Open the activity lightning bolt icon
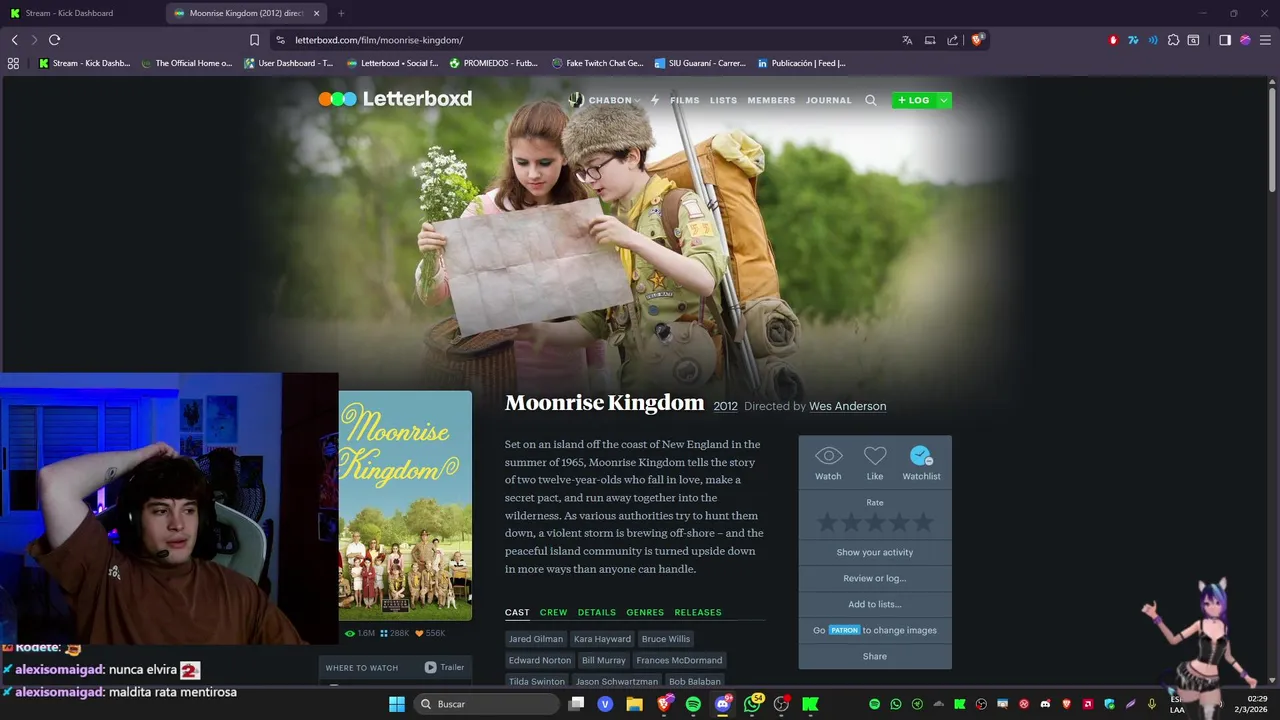Viewport: 1280px width, 720px height. pyautogui.click(x=655, y=100)
